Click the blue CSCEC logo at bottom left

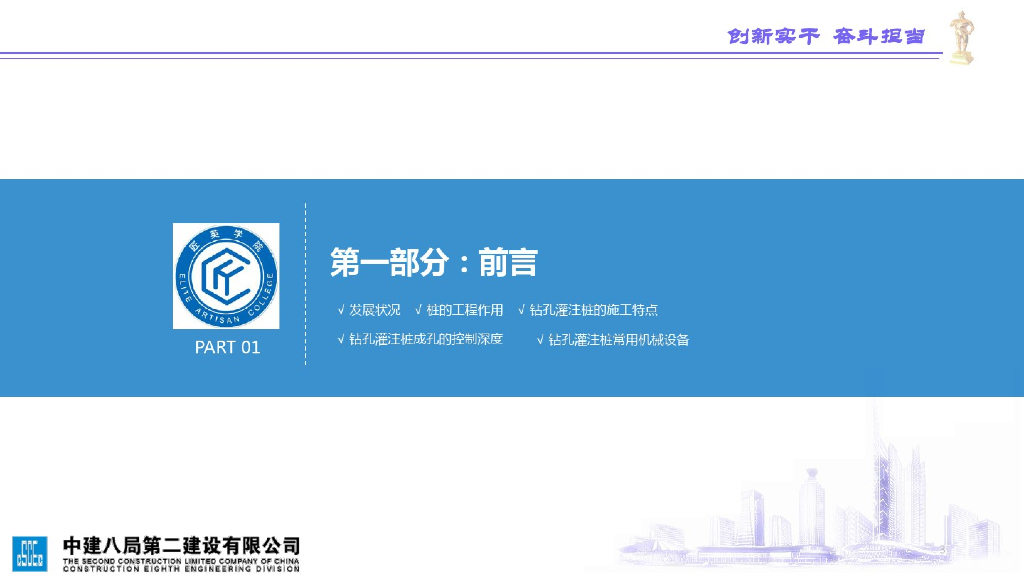coord(29,553)
